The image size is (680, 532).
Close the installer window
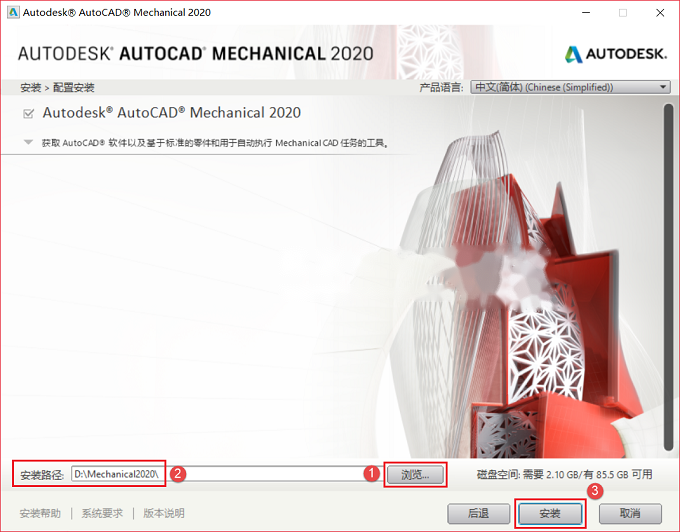click(660, 13)
